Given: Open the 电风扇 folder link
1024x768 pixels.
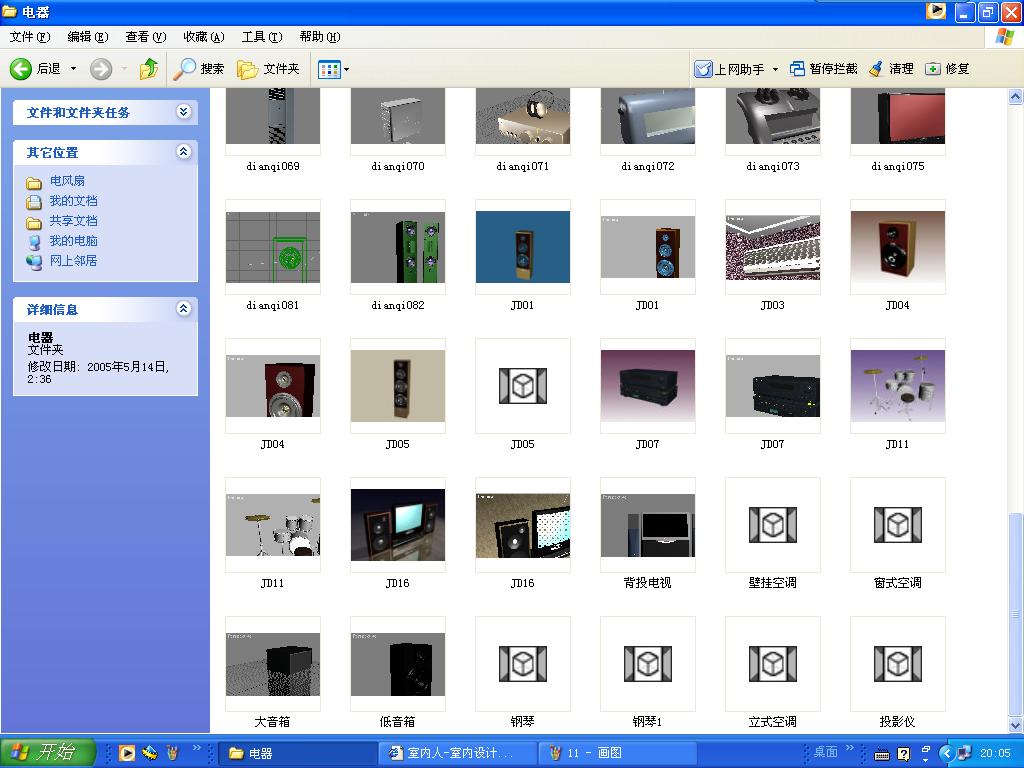Looking at the screenshot, I should point(67,181).
